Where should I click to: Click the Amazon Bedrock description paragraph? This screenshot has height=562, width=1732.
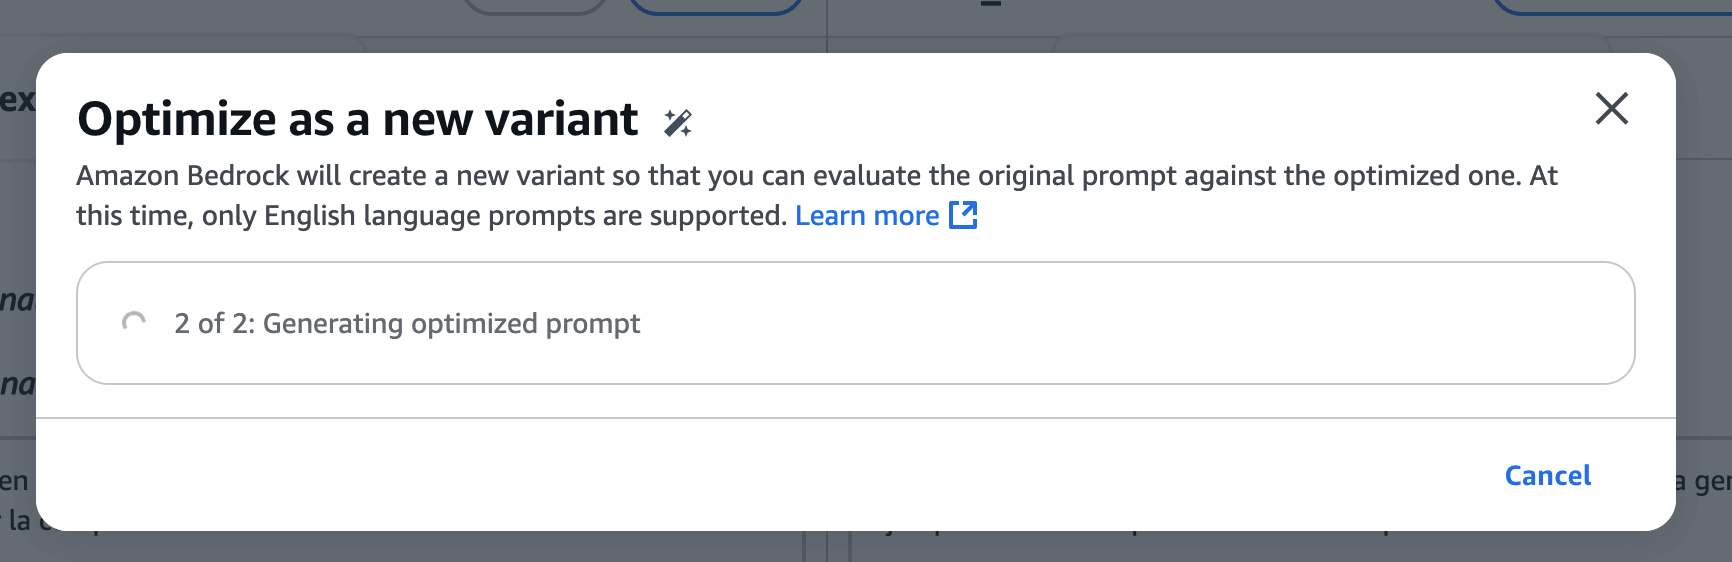click(x=817, y=195)
